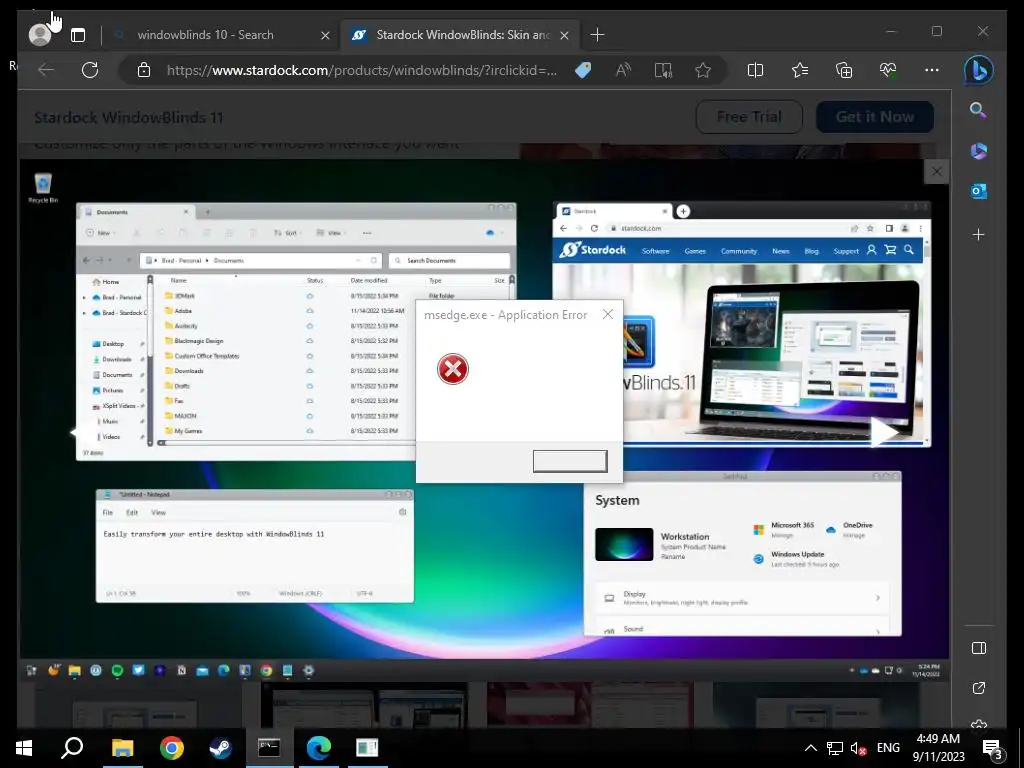
Task: Open the Windows Start menu
Action: tap(24, 748)
